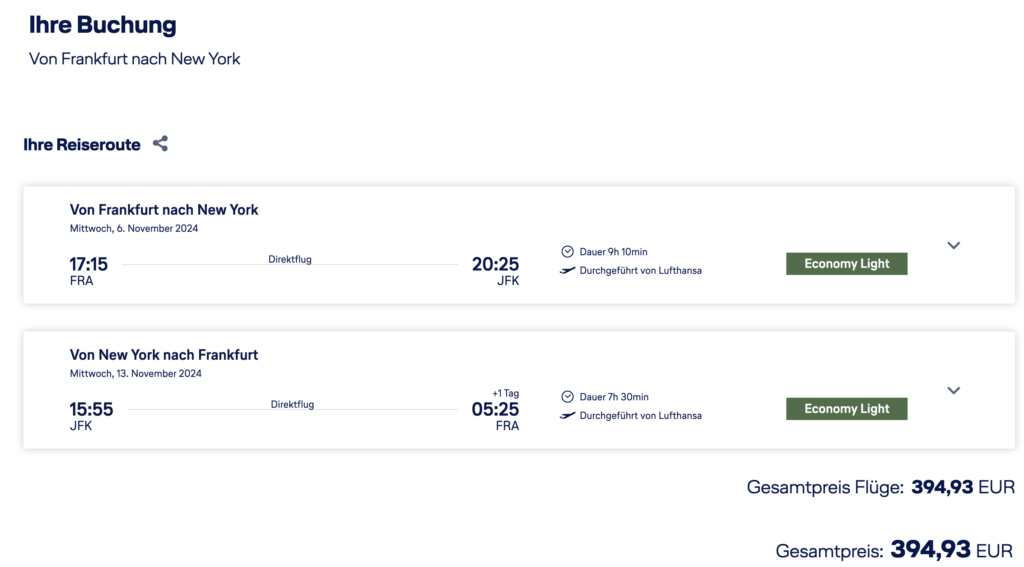Viewport: 1024px width, 567px height.
Task: Click the 20:25 JFK arrival time
Action: [x=495, y=265]
